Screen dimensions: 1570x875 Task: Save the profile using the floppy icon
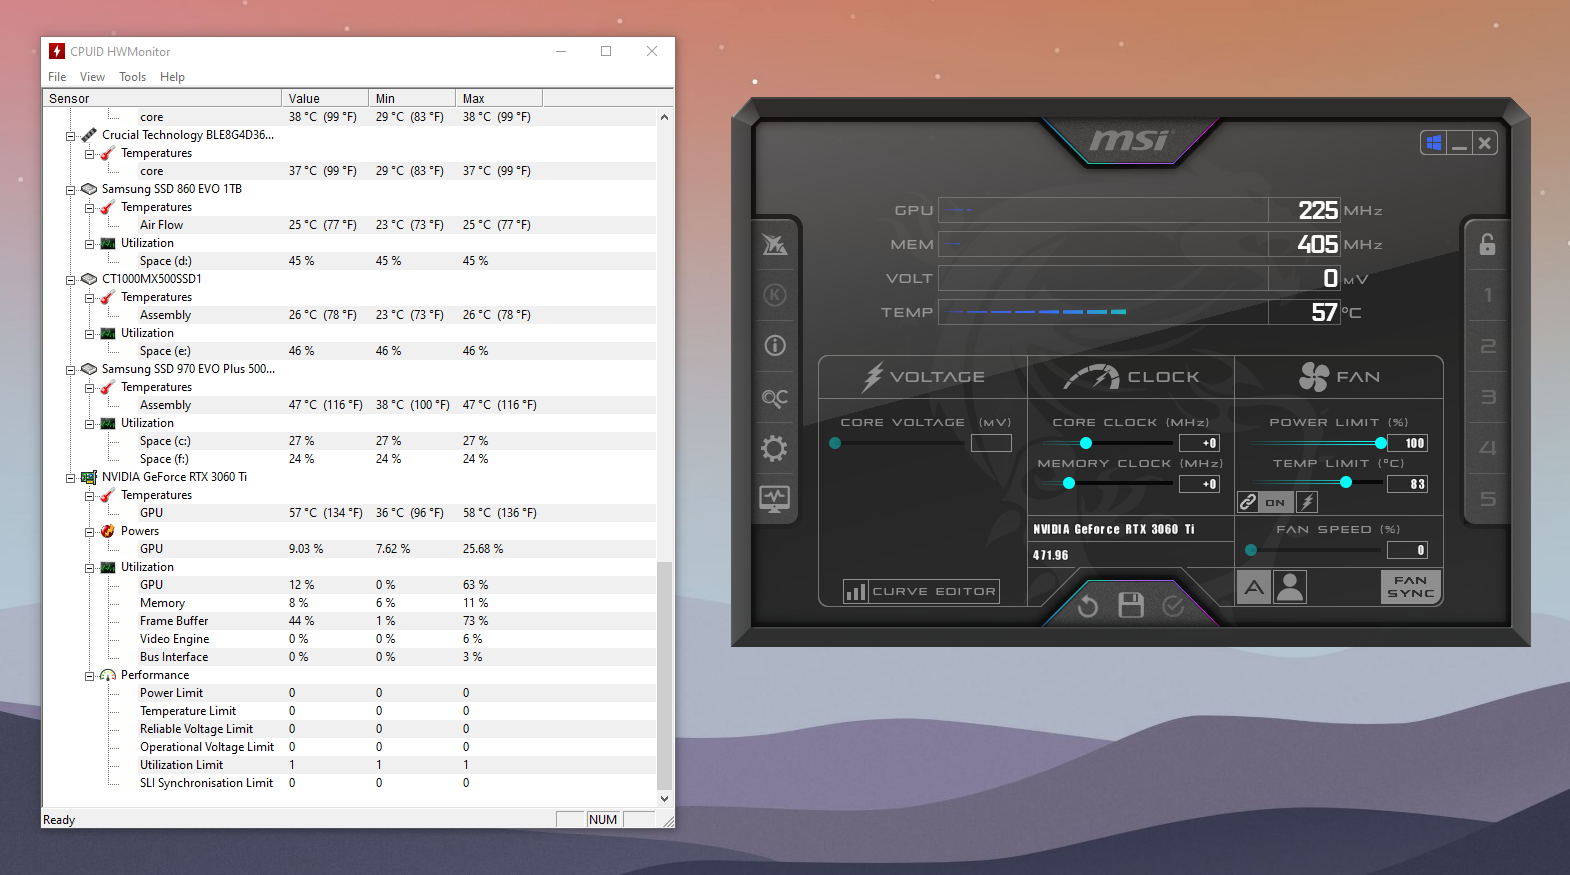click(1131, 605)
